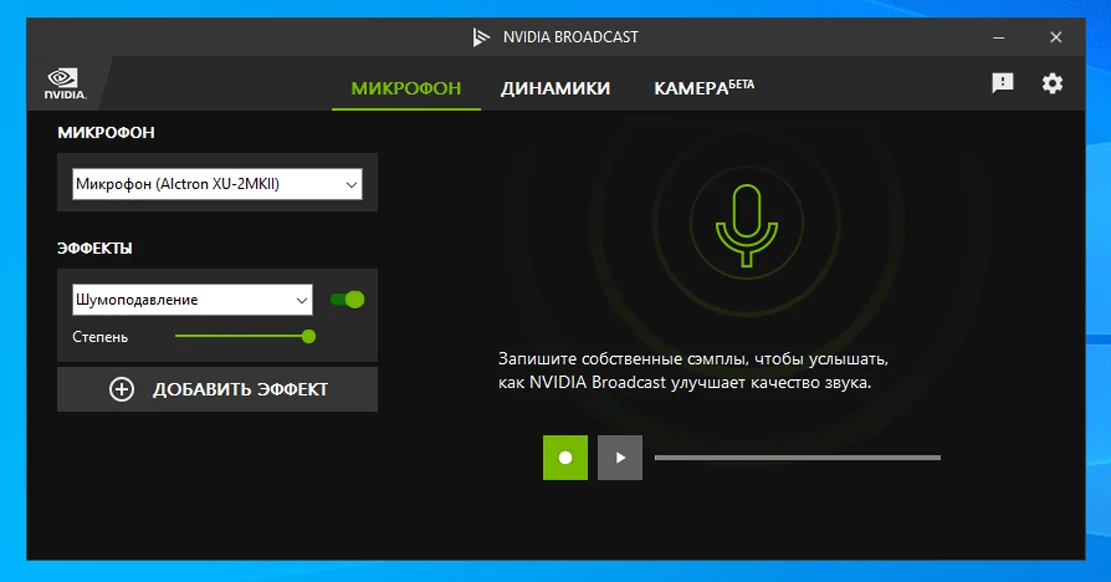Play the recorded sample
The width and height of the screenshot is (1111, 582).
tap(620, 457)
